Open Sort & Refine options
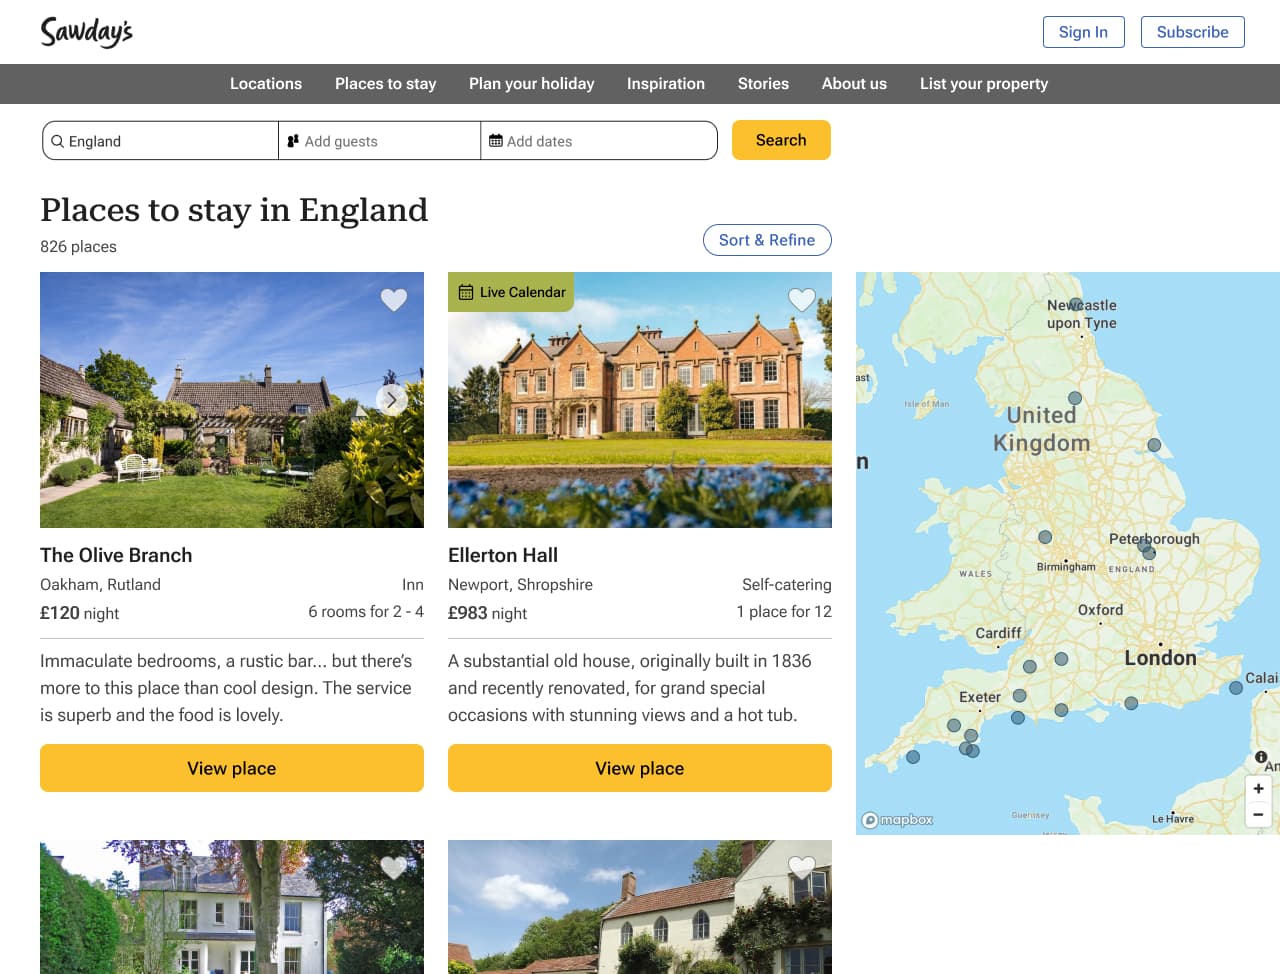The height and width of the screenshot is (974, 1280). pyautogui.click(x=767, y=240)
